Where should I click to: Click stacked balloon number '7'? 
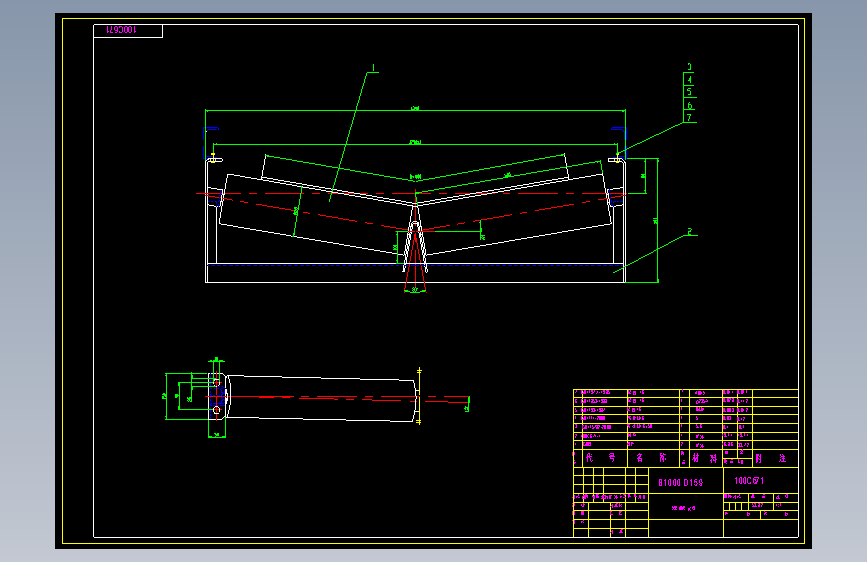point(689,117)
